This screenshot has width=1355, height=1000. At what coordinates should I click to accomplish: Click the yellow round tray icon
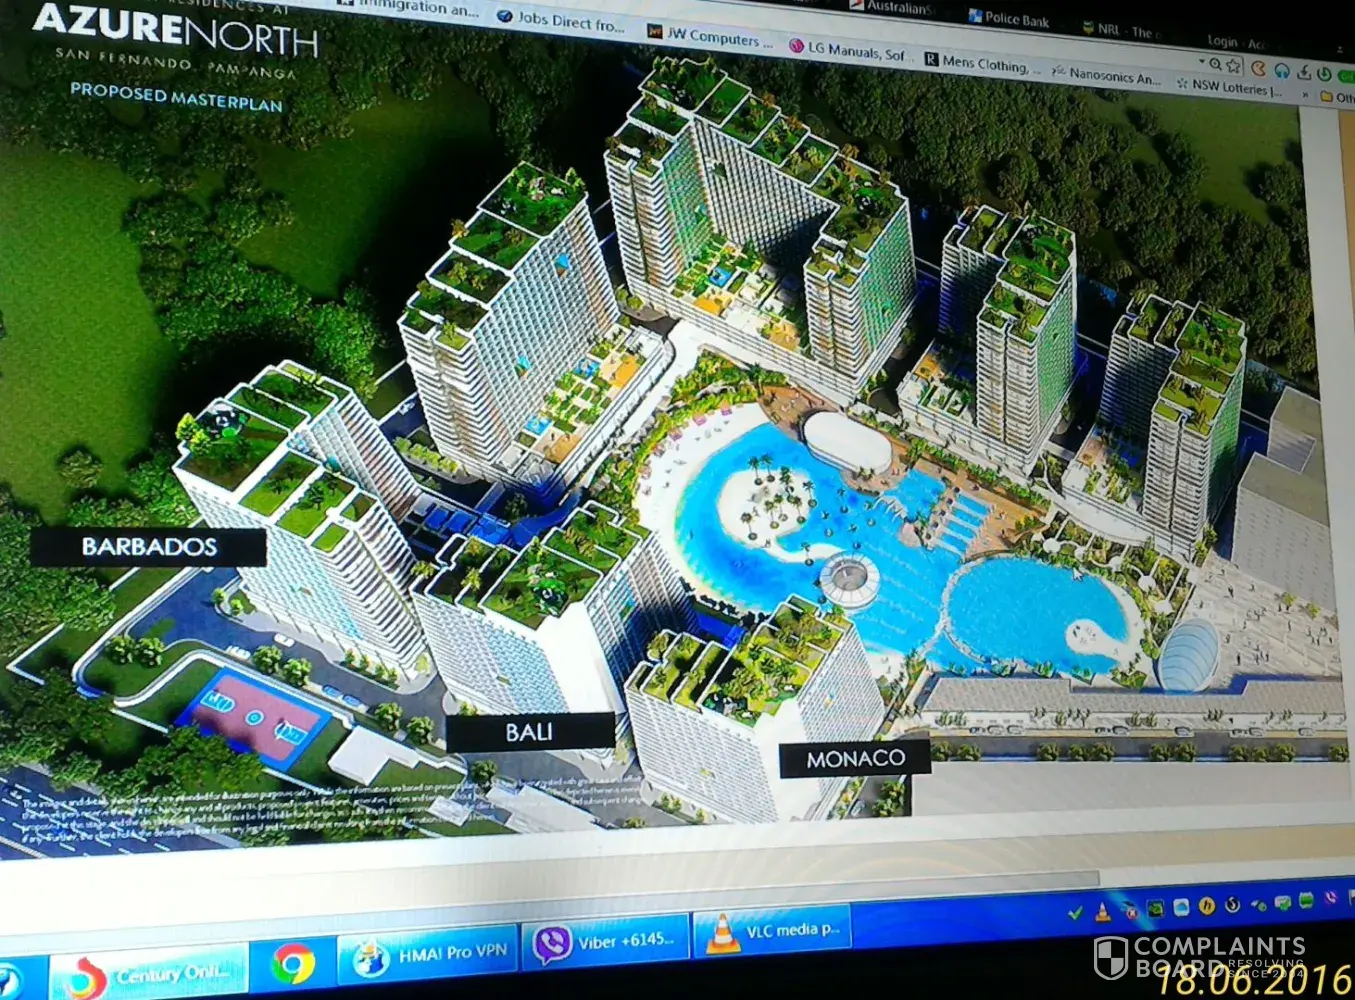pos(1206,906)
